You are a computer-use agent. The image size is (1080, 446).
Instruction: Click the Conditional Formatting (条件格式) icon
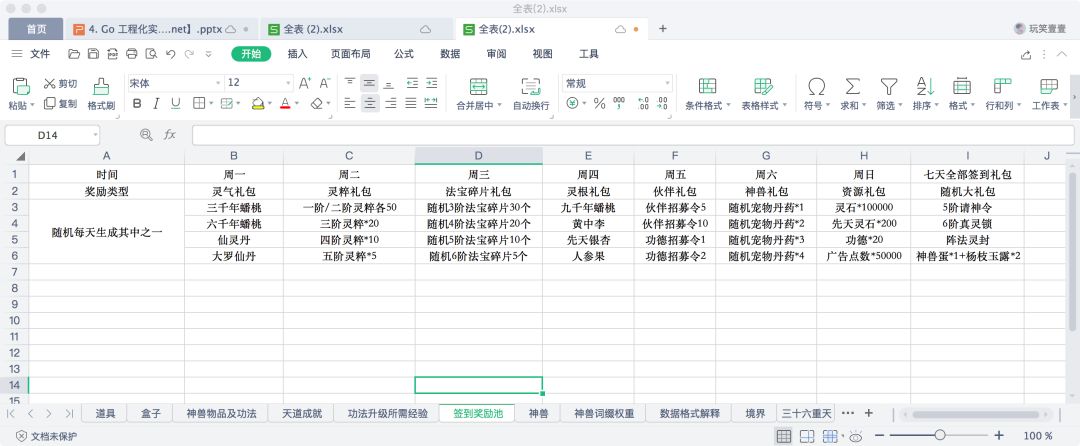point(707,86)
